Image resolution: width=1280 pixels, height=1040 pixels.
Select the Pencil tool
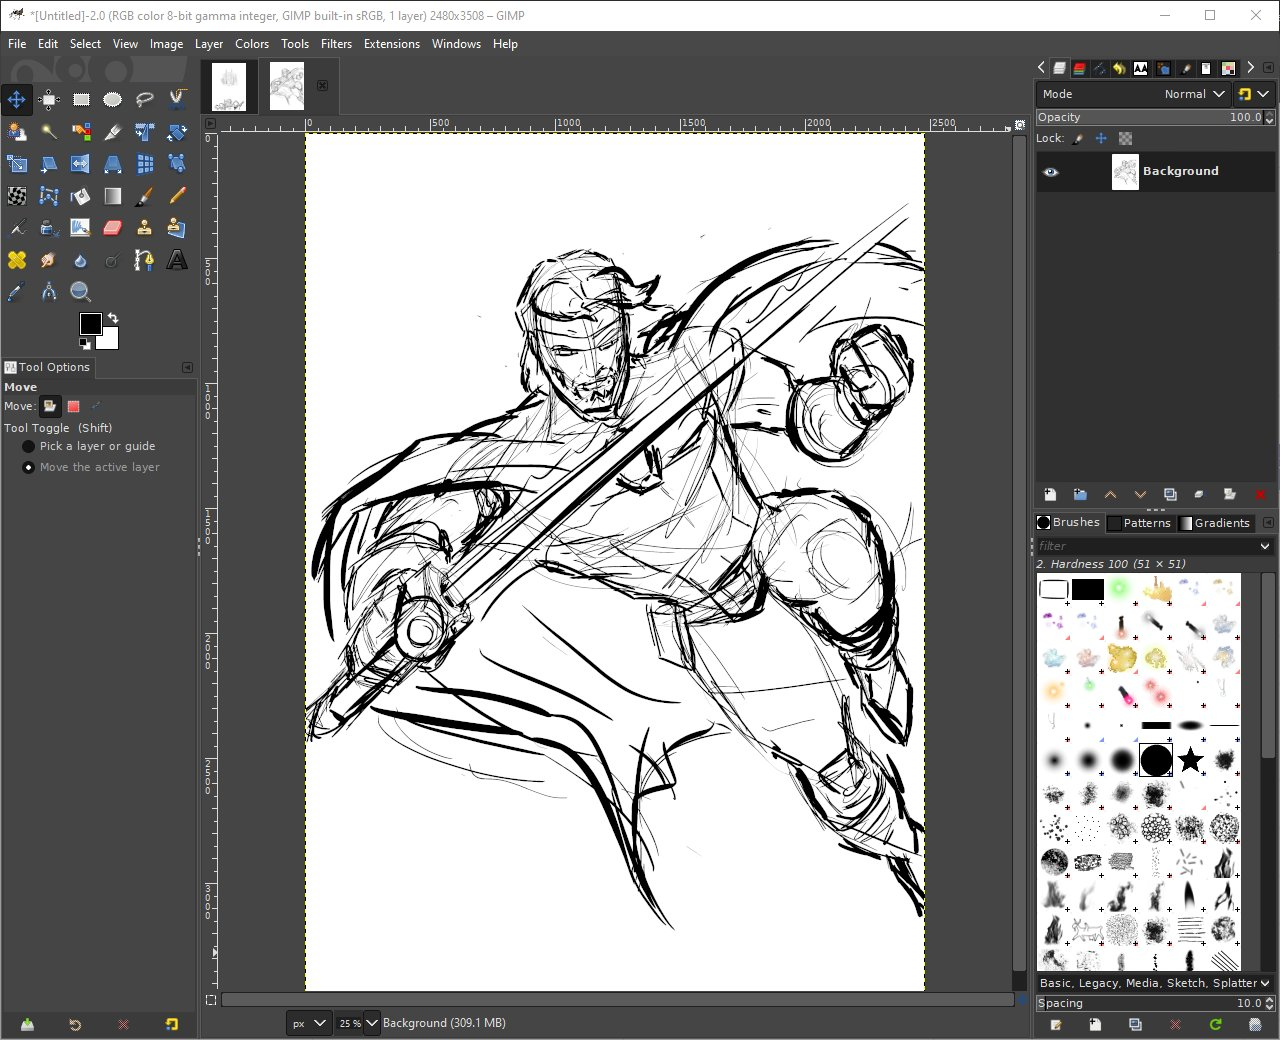177,195
